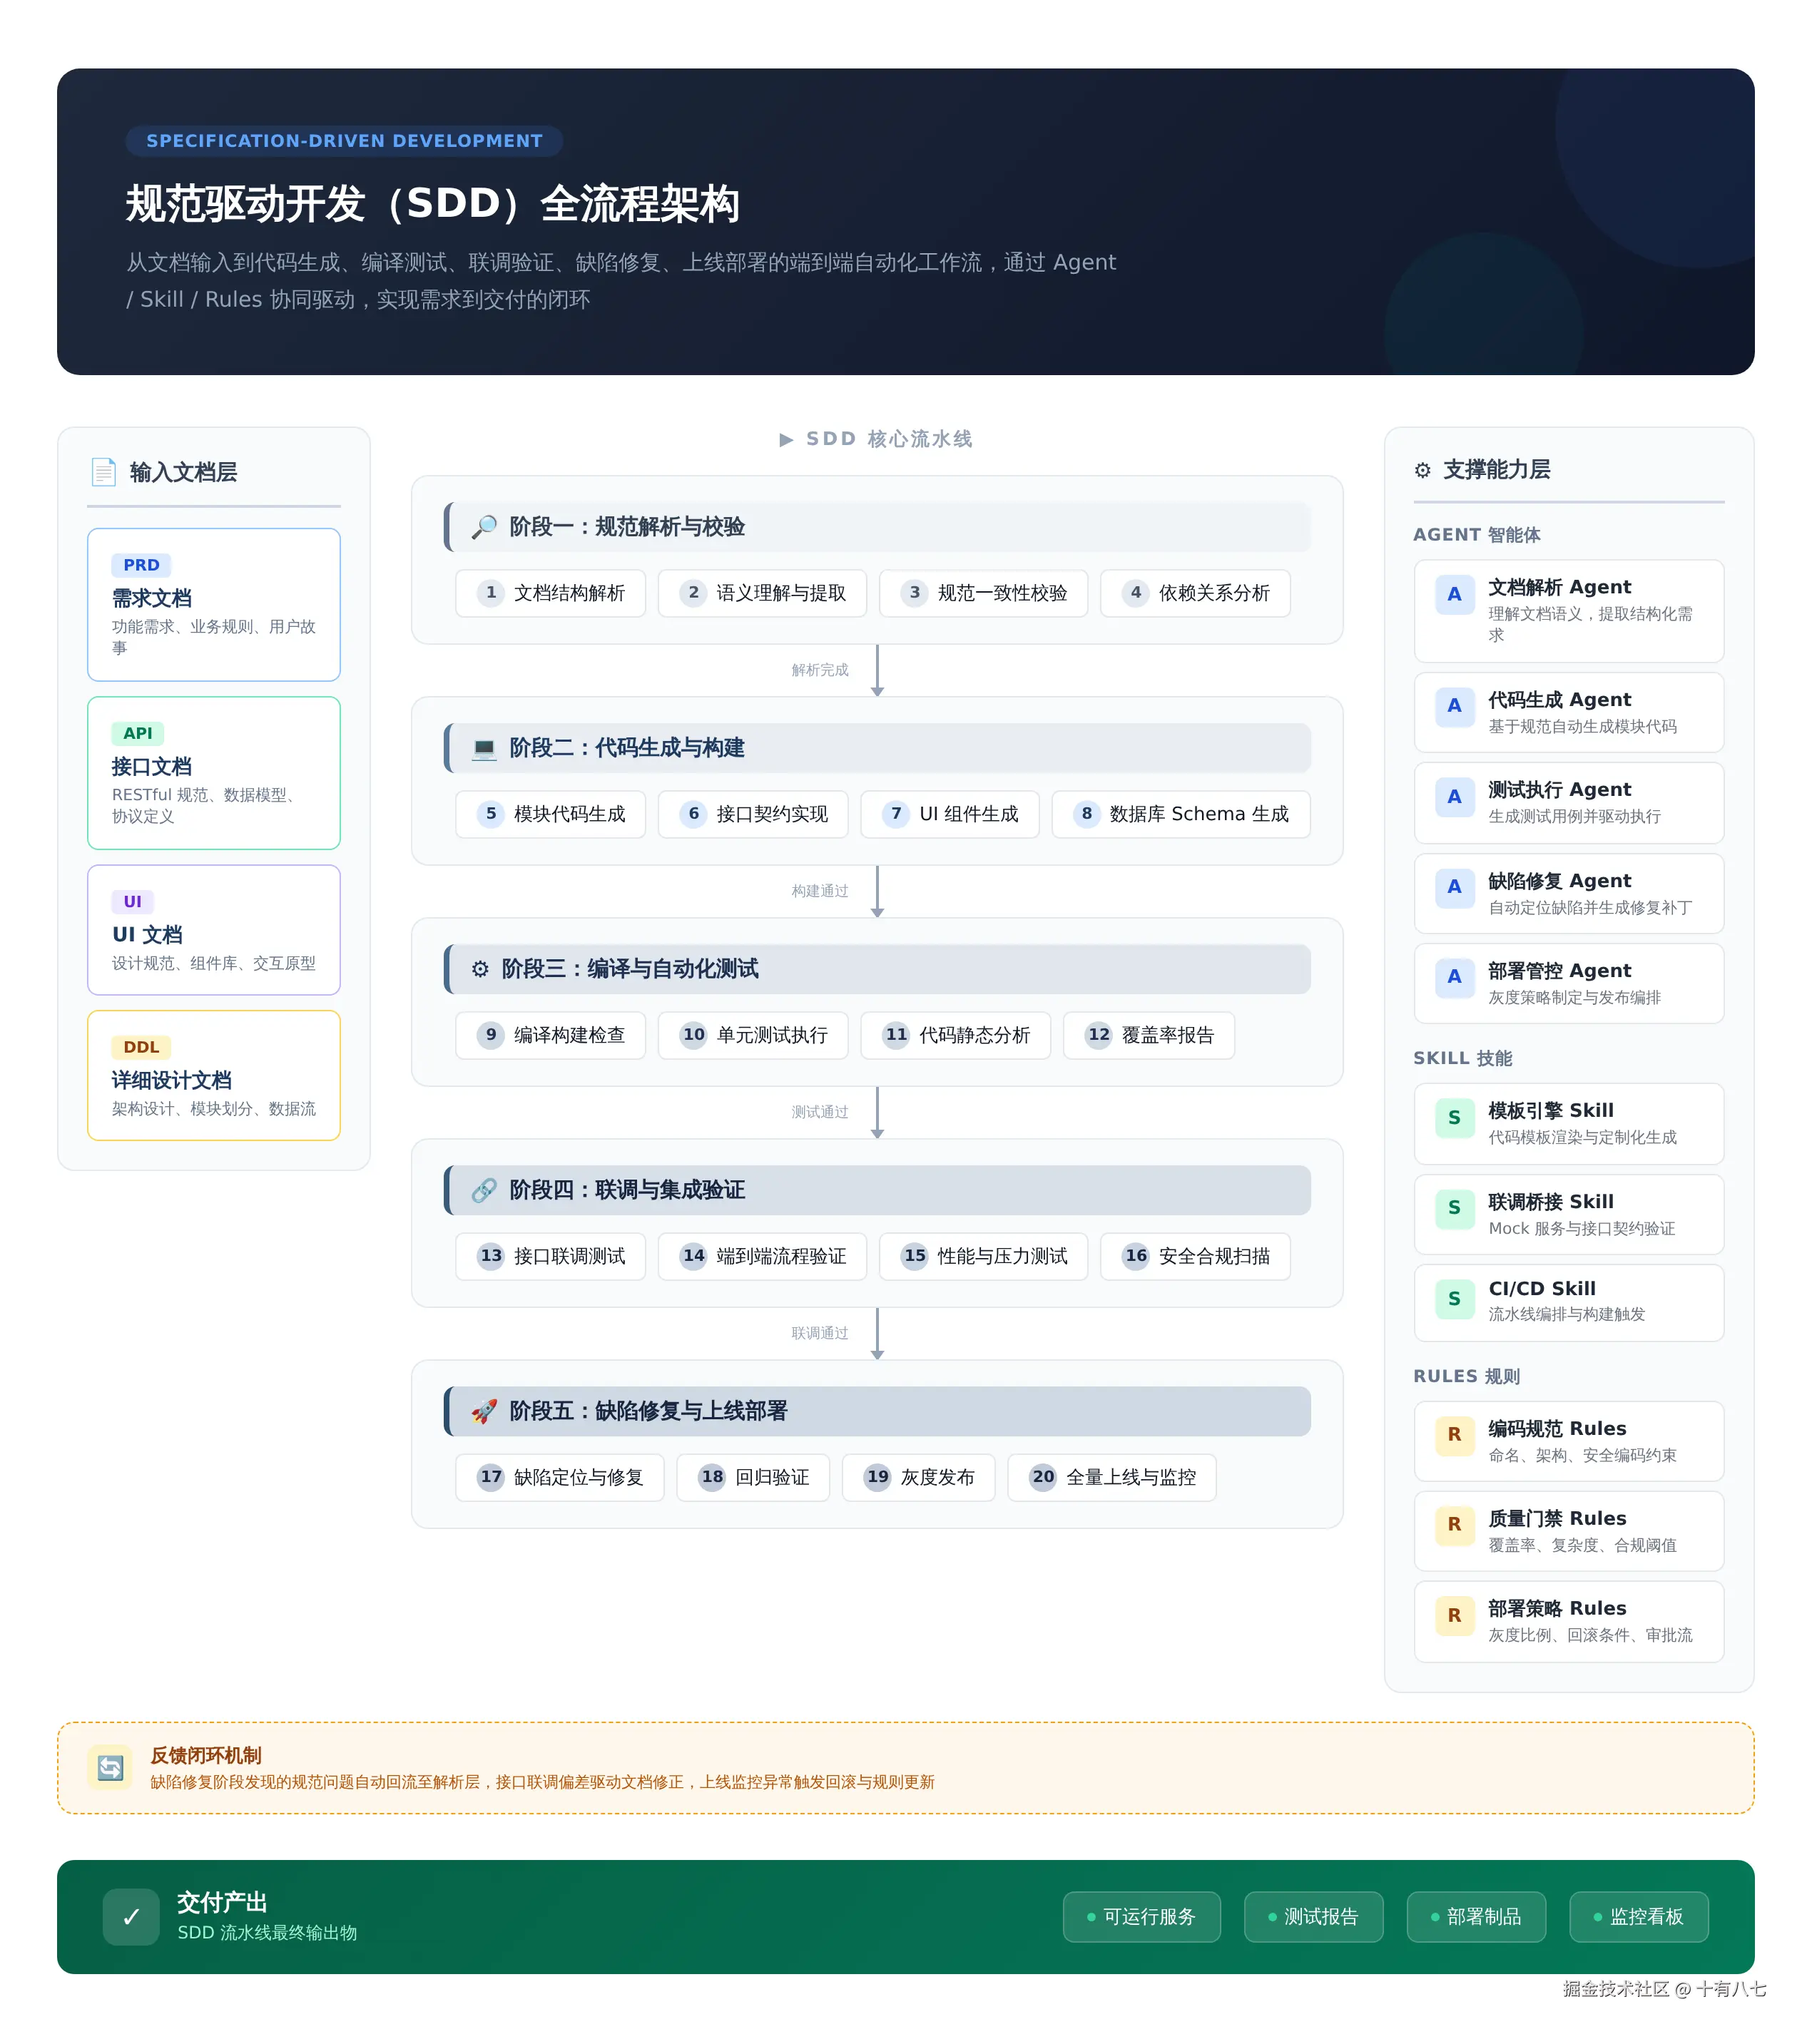Click step 12 覆盖率报告 chip
This screenshot has height=2044, width=1812.
pos(1149,1035)
